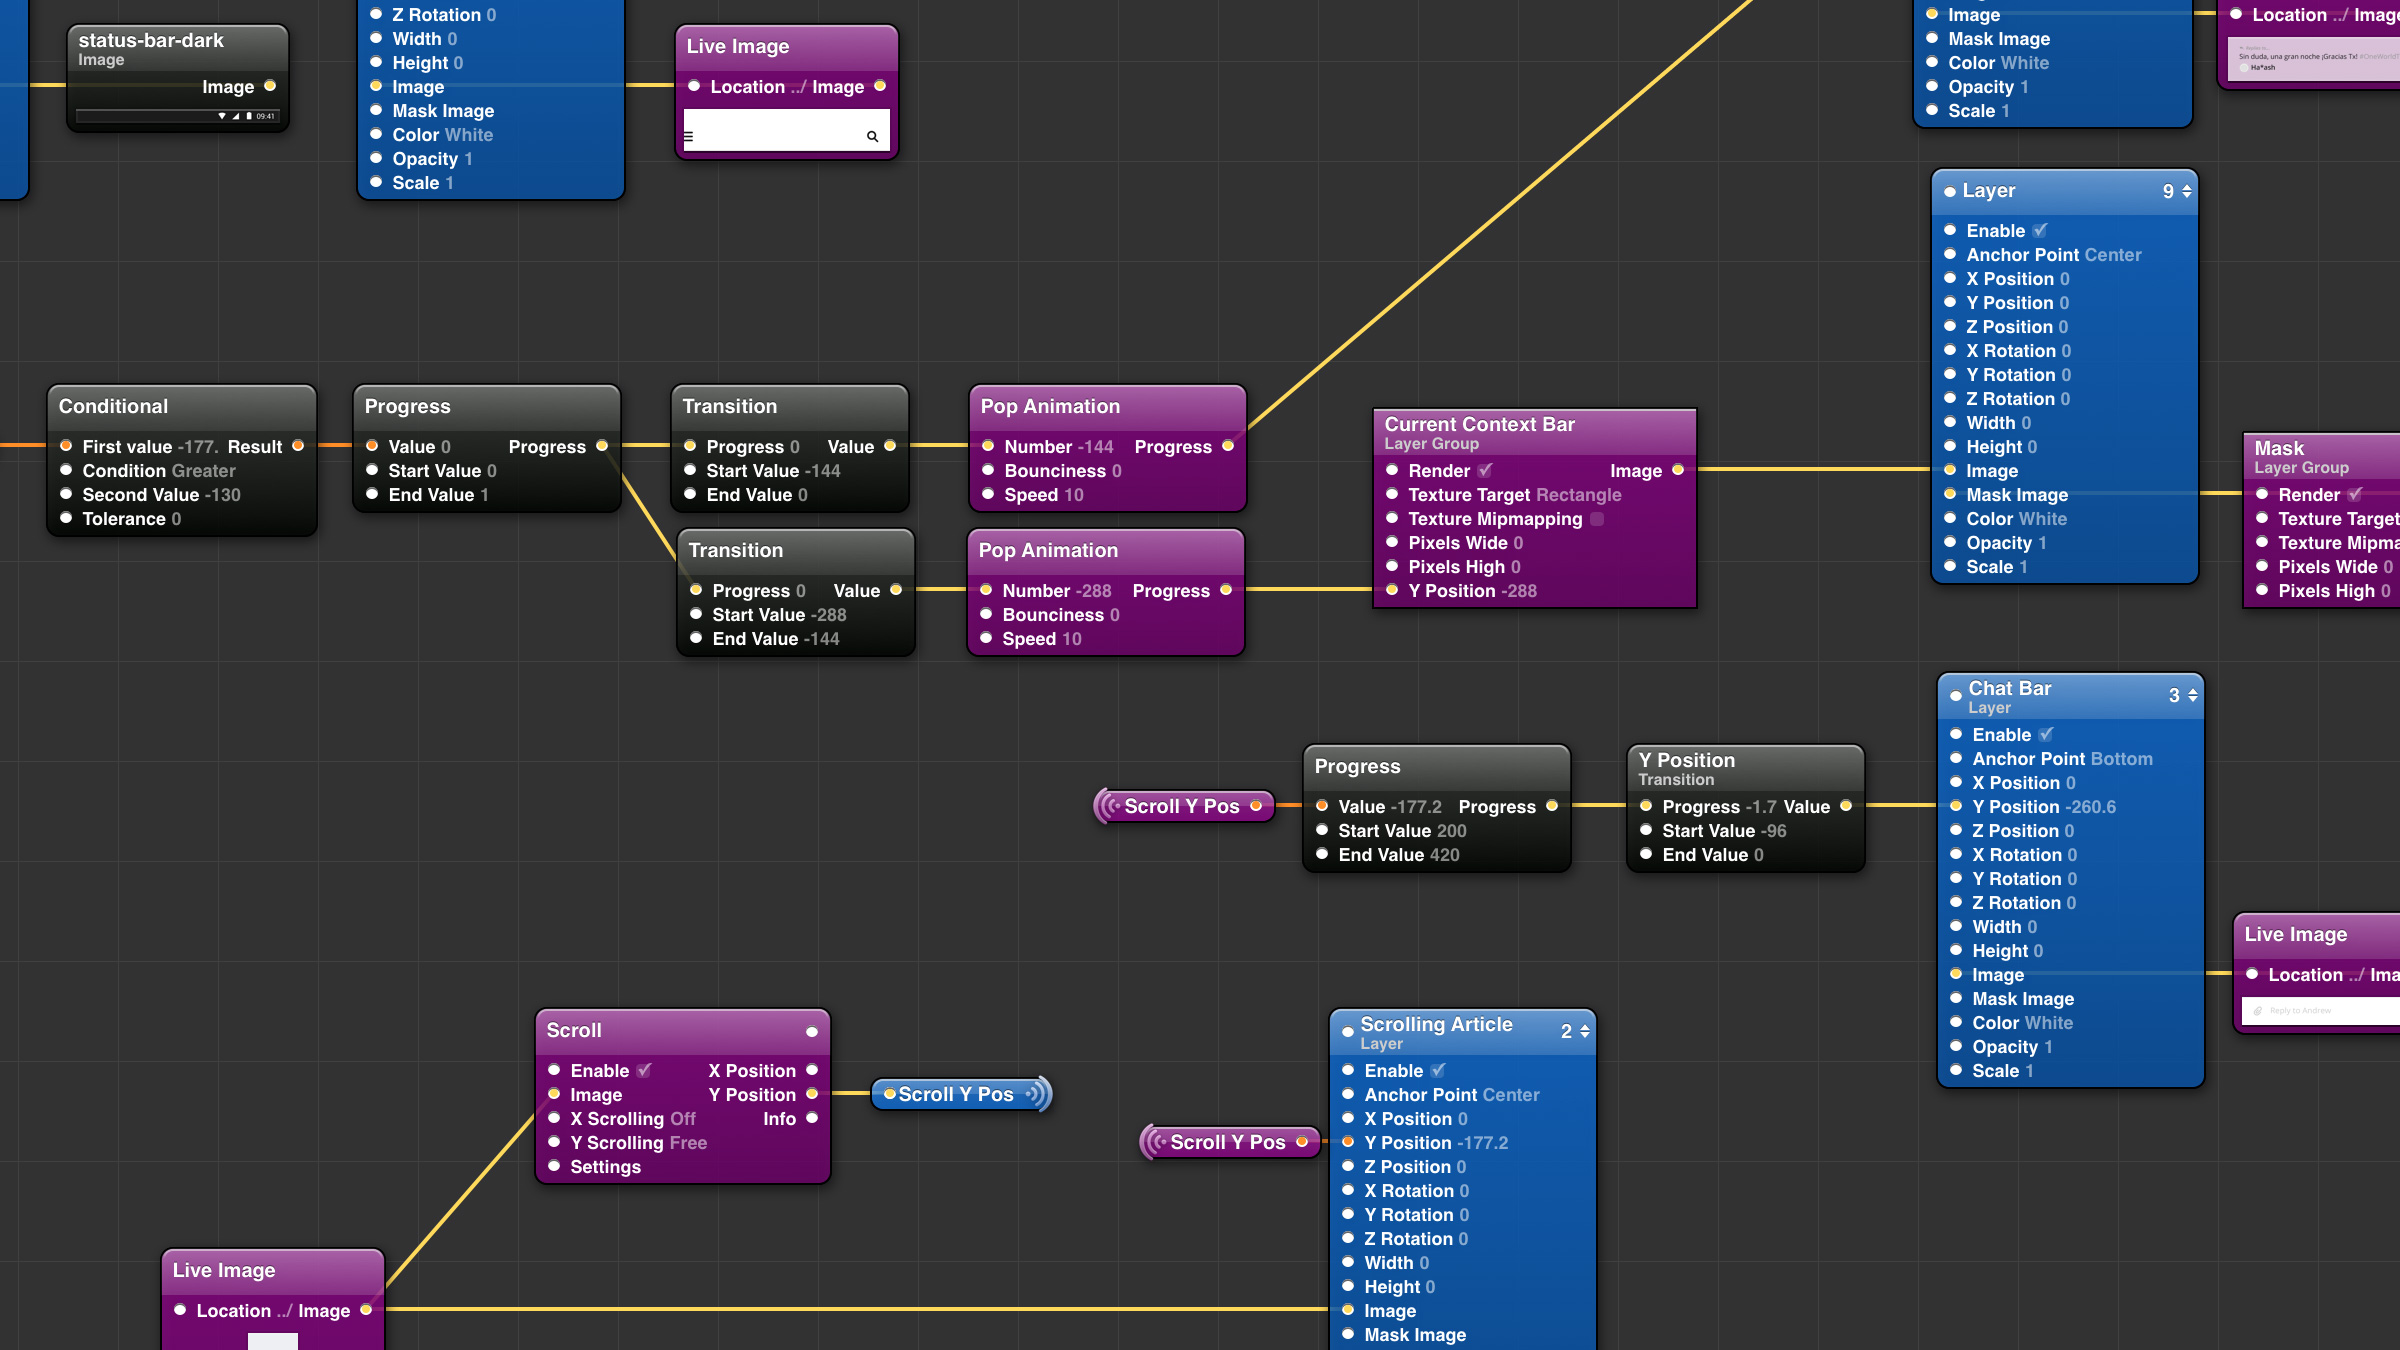2400x1350 pixels.
Task: Click the Scroll patch title output port
Action: click(812, 1032)
